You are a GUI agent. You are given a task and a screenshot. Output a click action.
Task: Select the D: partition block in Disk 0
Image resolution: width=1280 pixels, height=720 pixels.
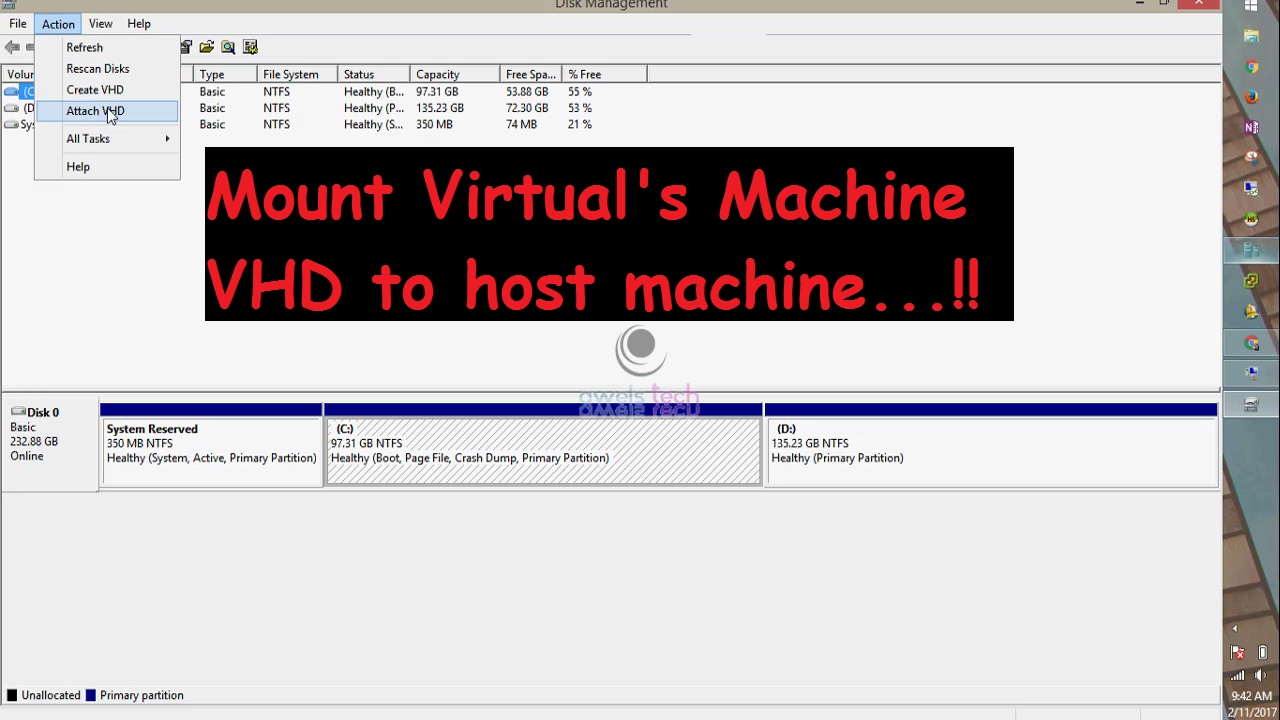tap(991, 445)
